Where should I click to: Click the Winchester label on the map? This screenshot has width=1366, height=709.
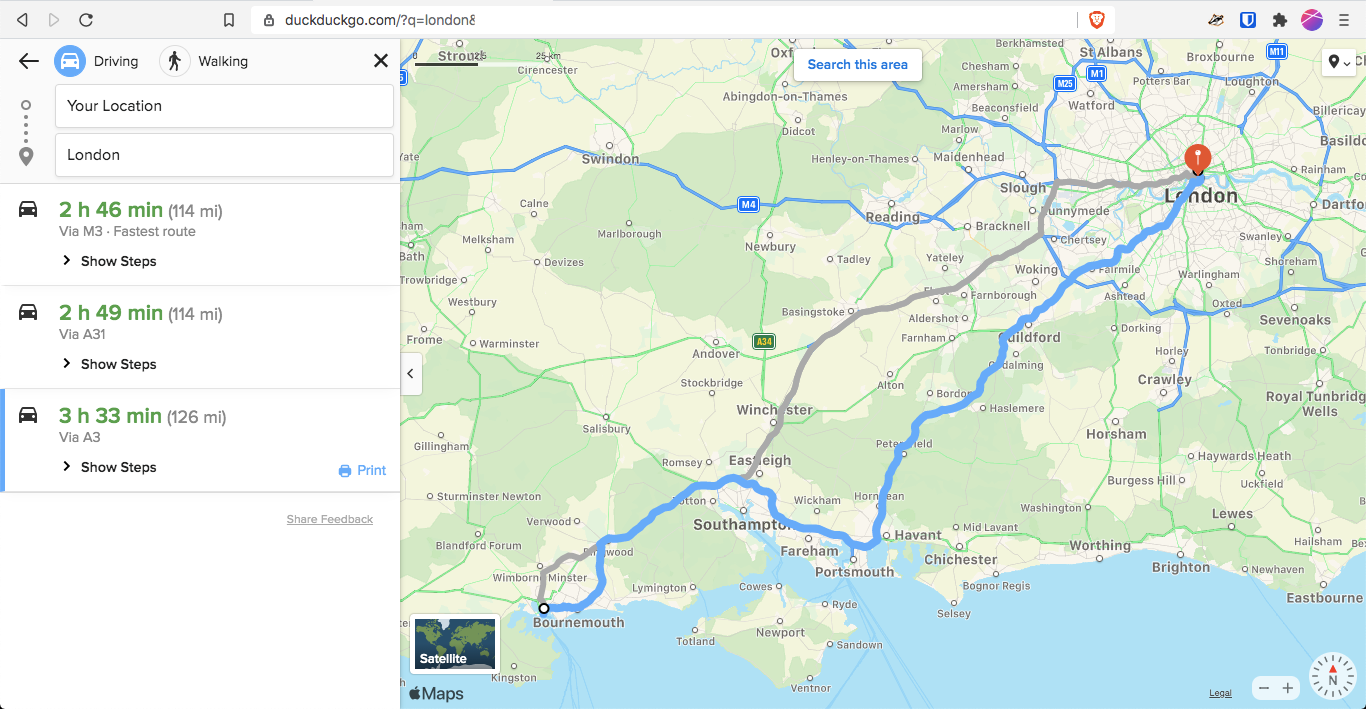pyautogui.click(x=775, y=410)
